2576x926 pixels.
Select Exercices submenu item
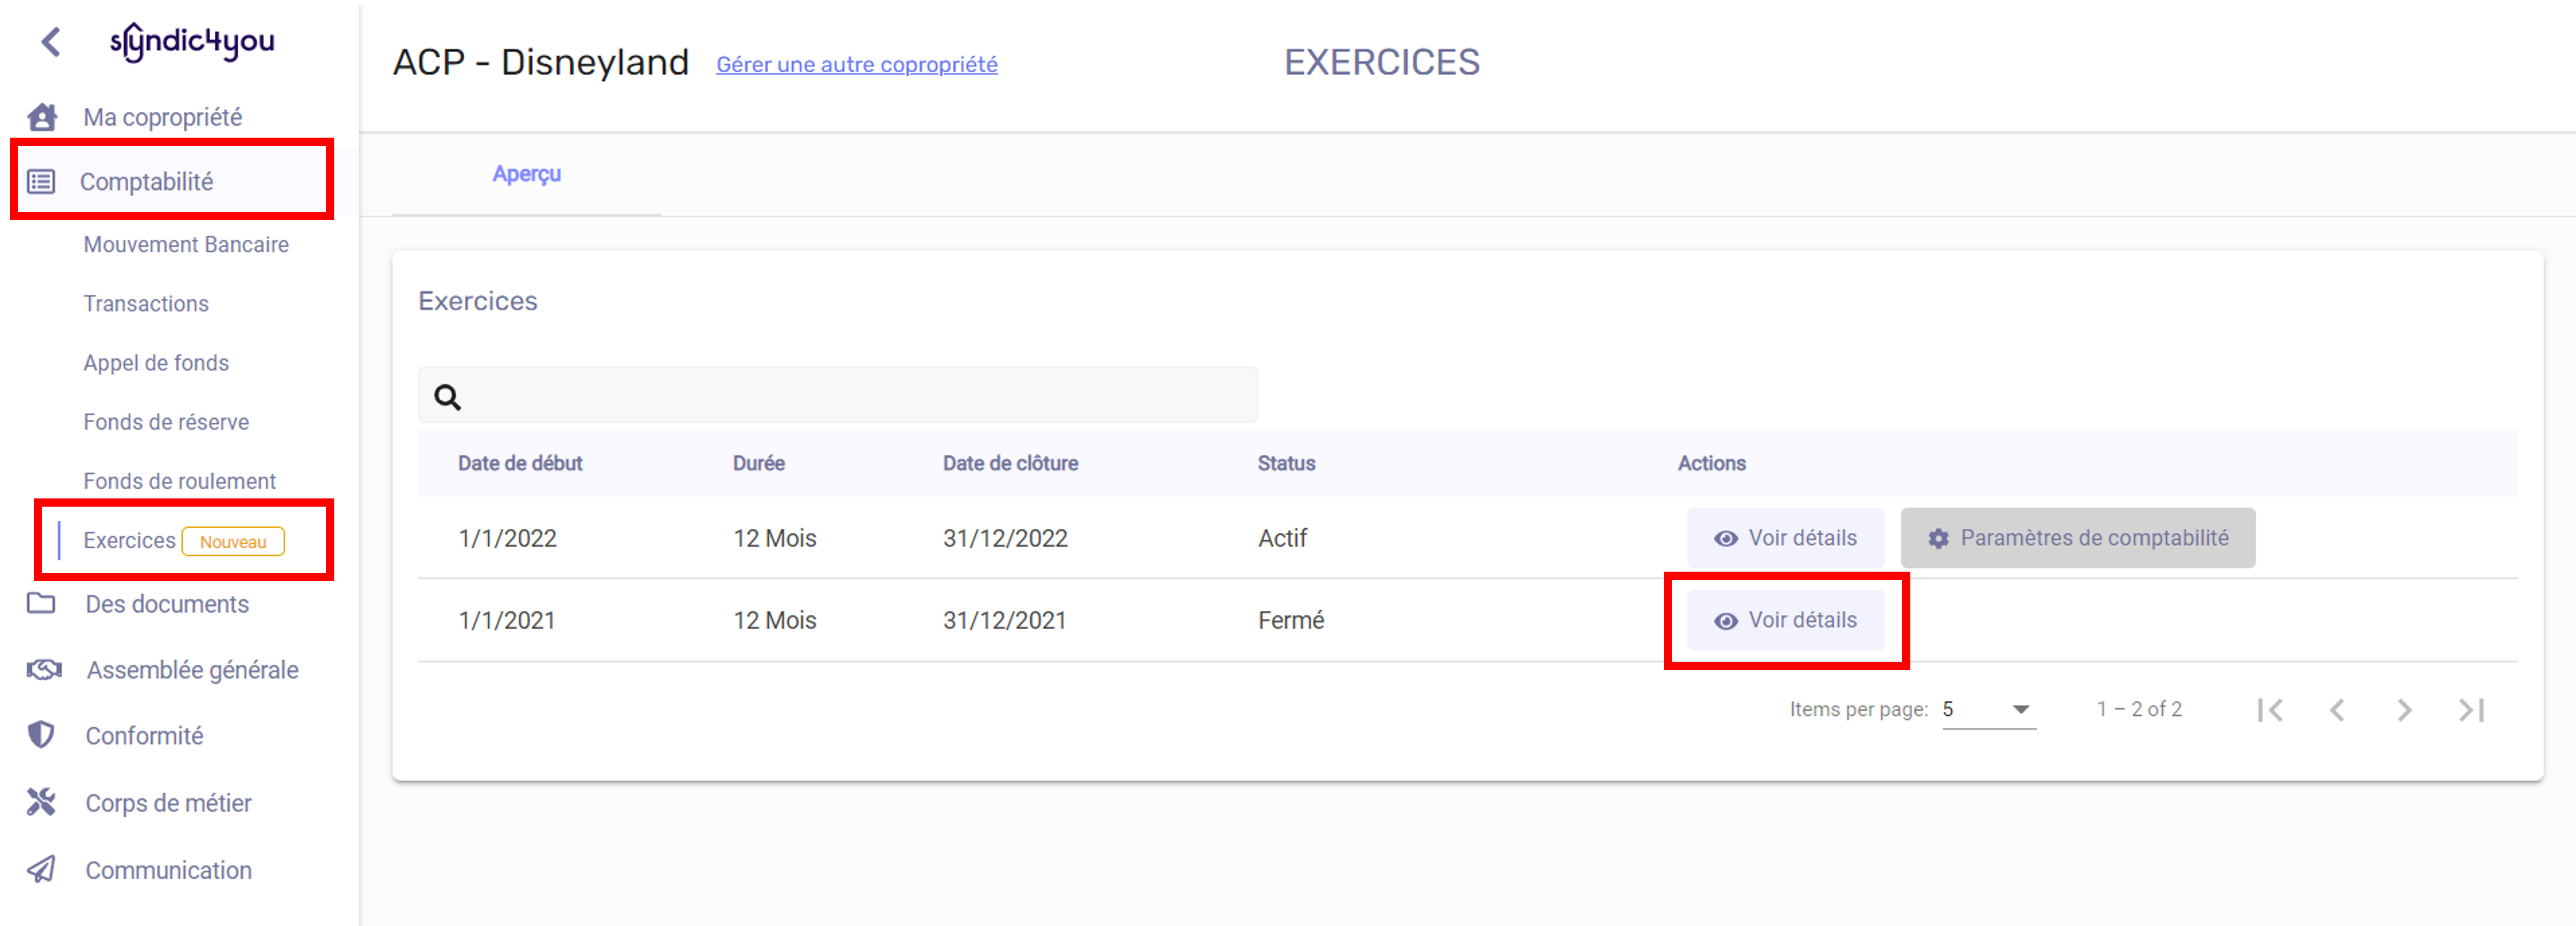129,540
